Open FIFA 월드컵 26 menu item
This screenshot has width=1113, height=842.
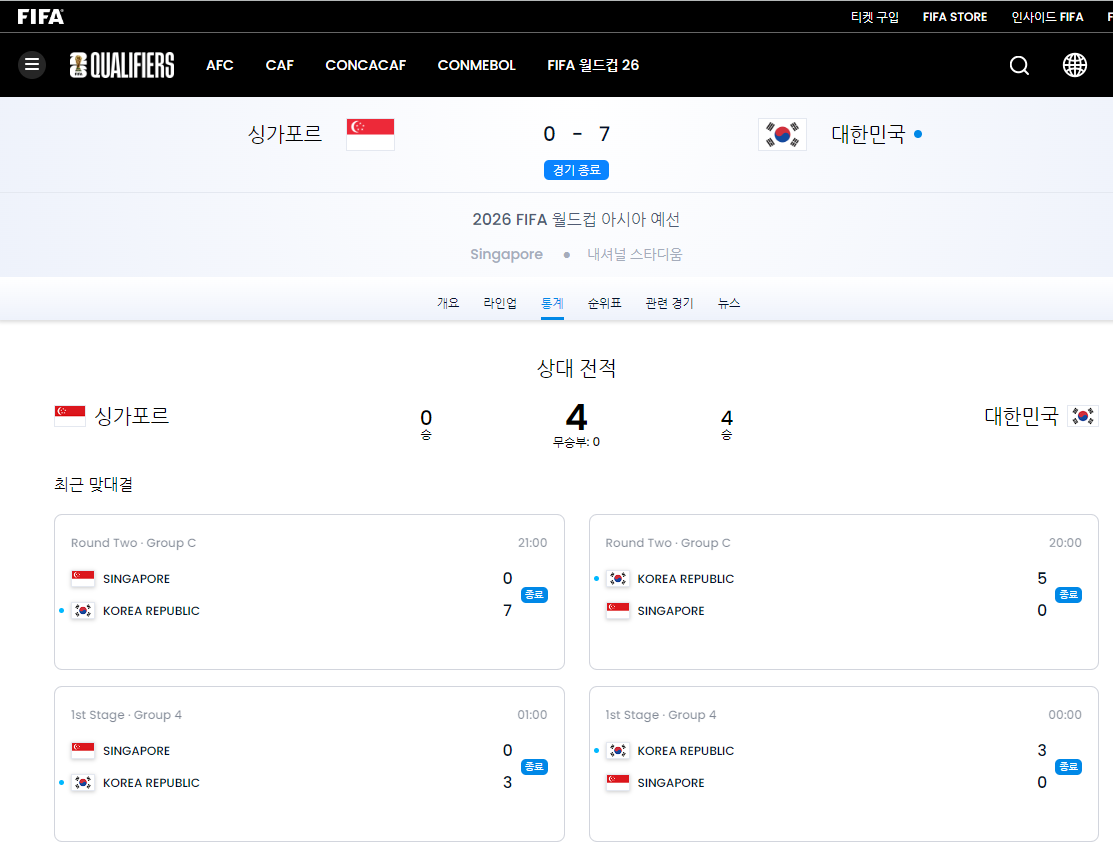pos(593,65)
